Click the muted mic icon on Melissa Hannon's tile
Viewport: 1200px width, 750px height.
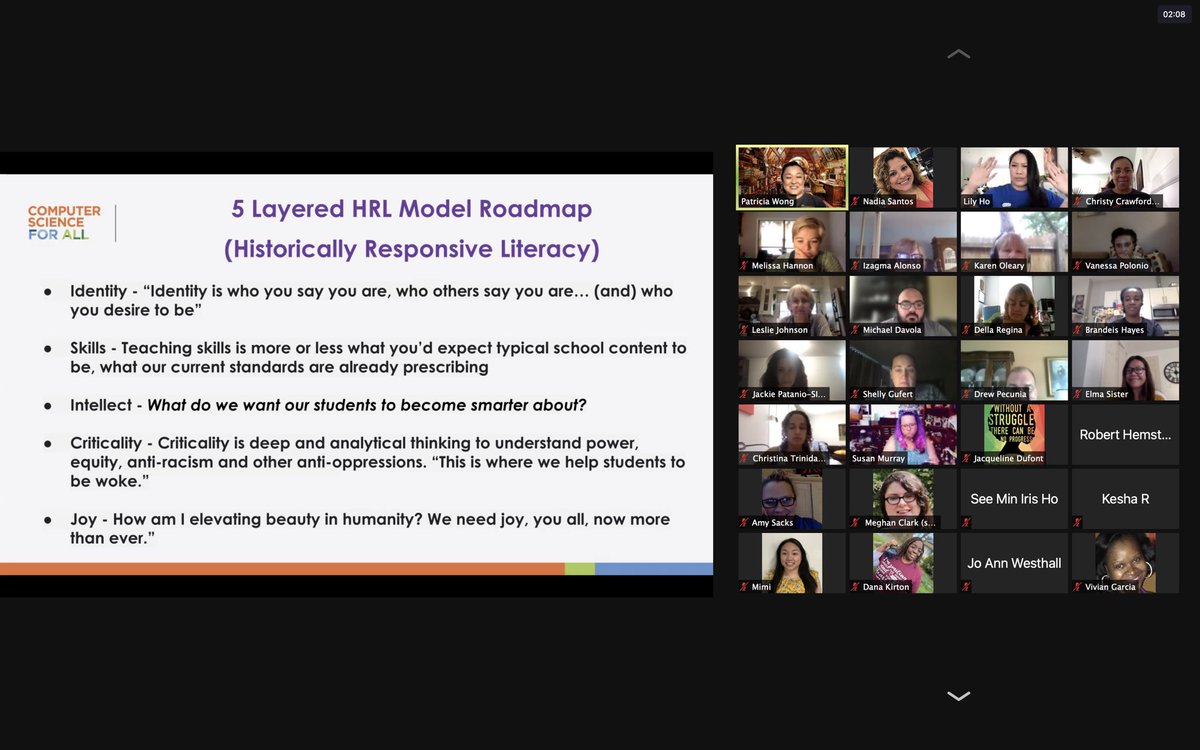click(x=746, y=266)
